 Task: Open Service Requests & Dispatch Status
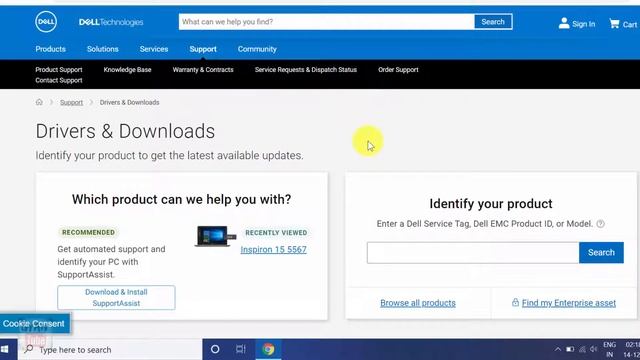tap(306, 70)
